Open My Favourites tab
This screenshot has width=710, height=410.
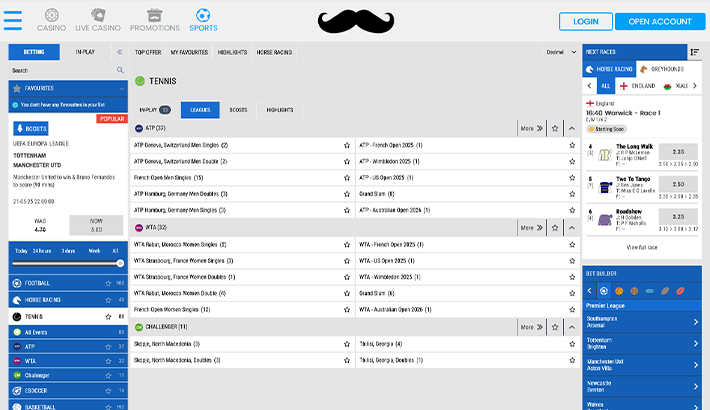189,52
